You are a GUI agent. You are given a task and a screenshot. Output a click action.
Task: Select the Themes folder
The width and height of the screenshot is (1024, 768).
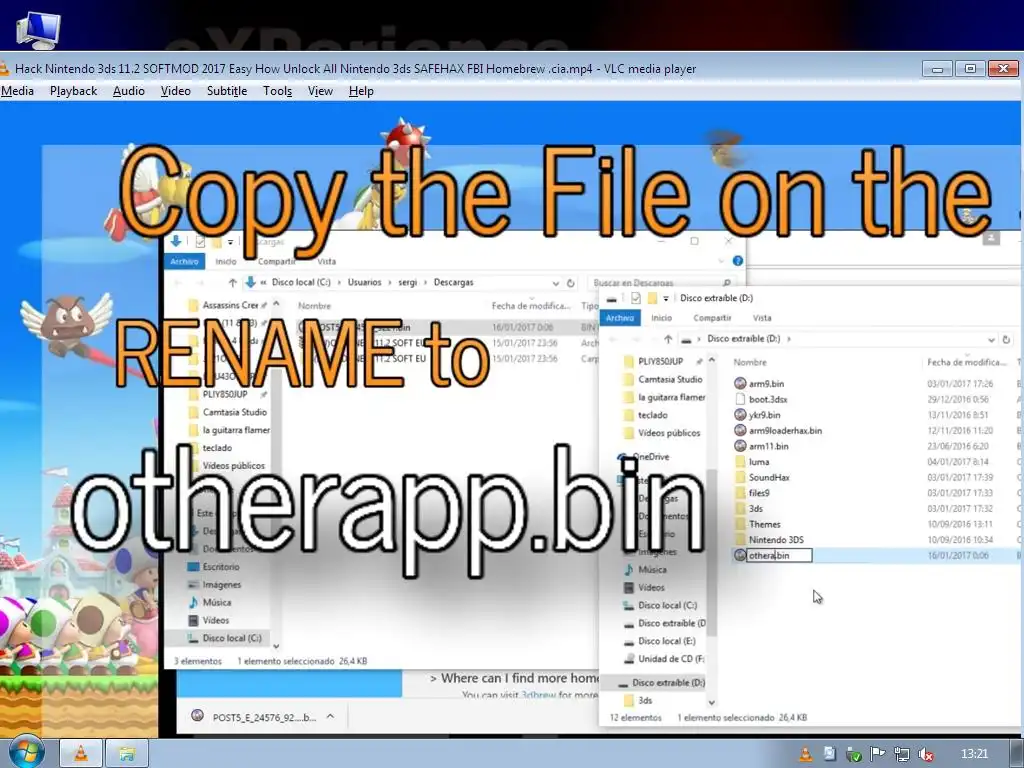764,524
